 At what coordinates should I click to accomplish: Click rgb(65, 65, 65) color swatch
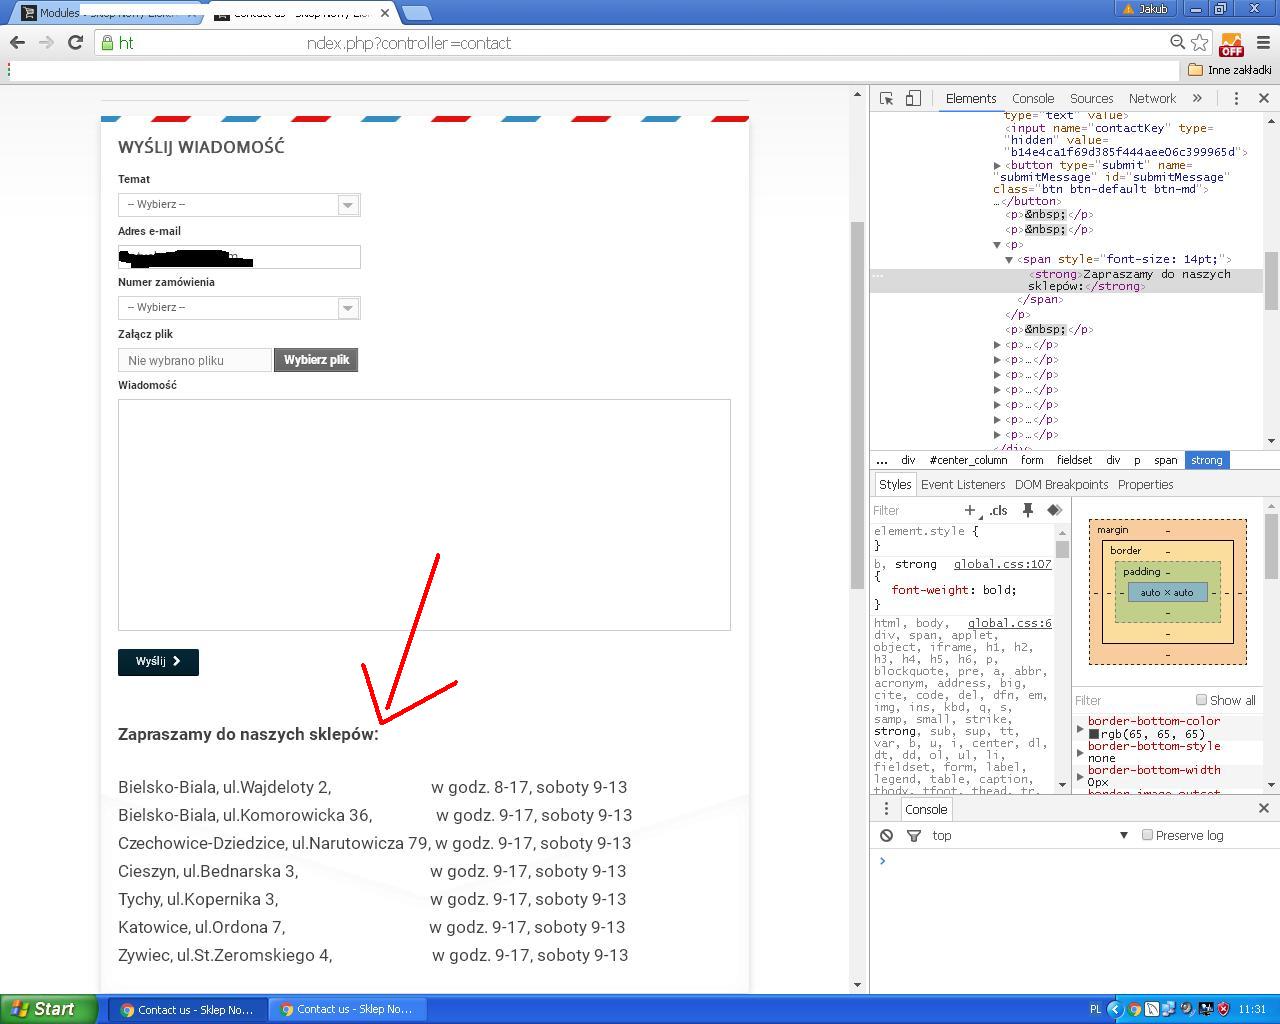coord(1094,734)
